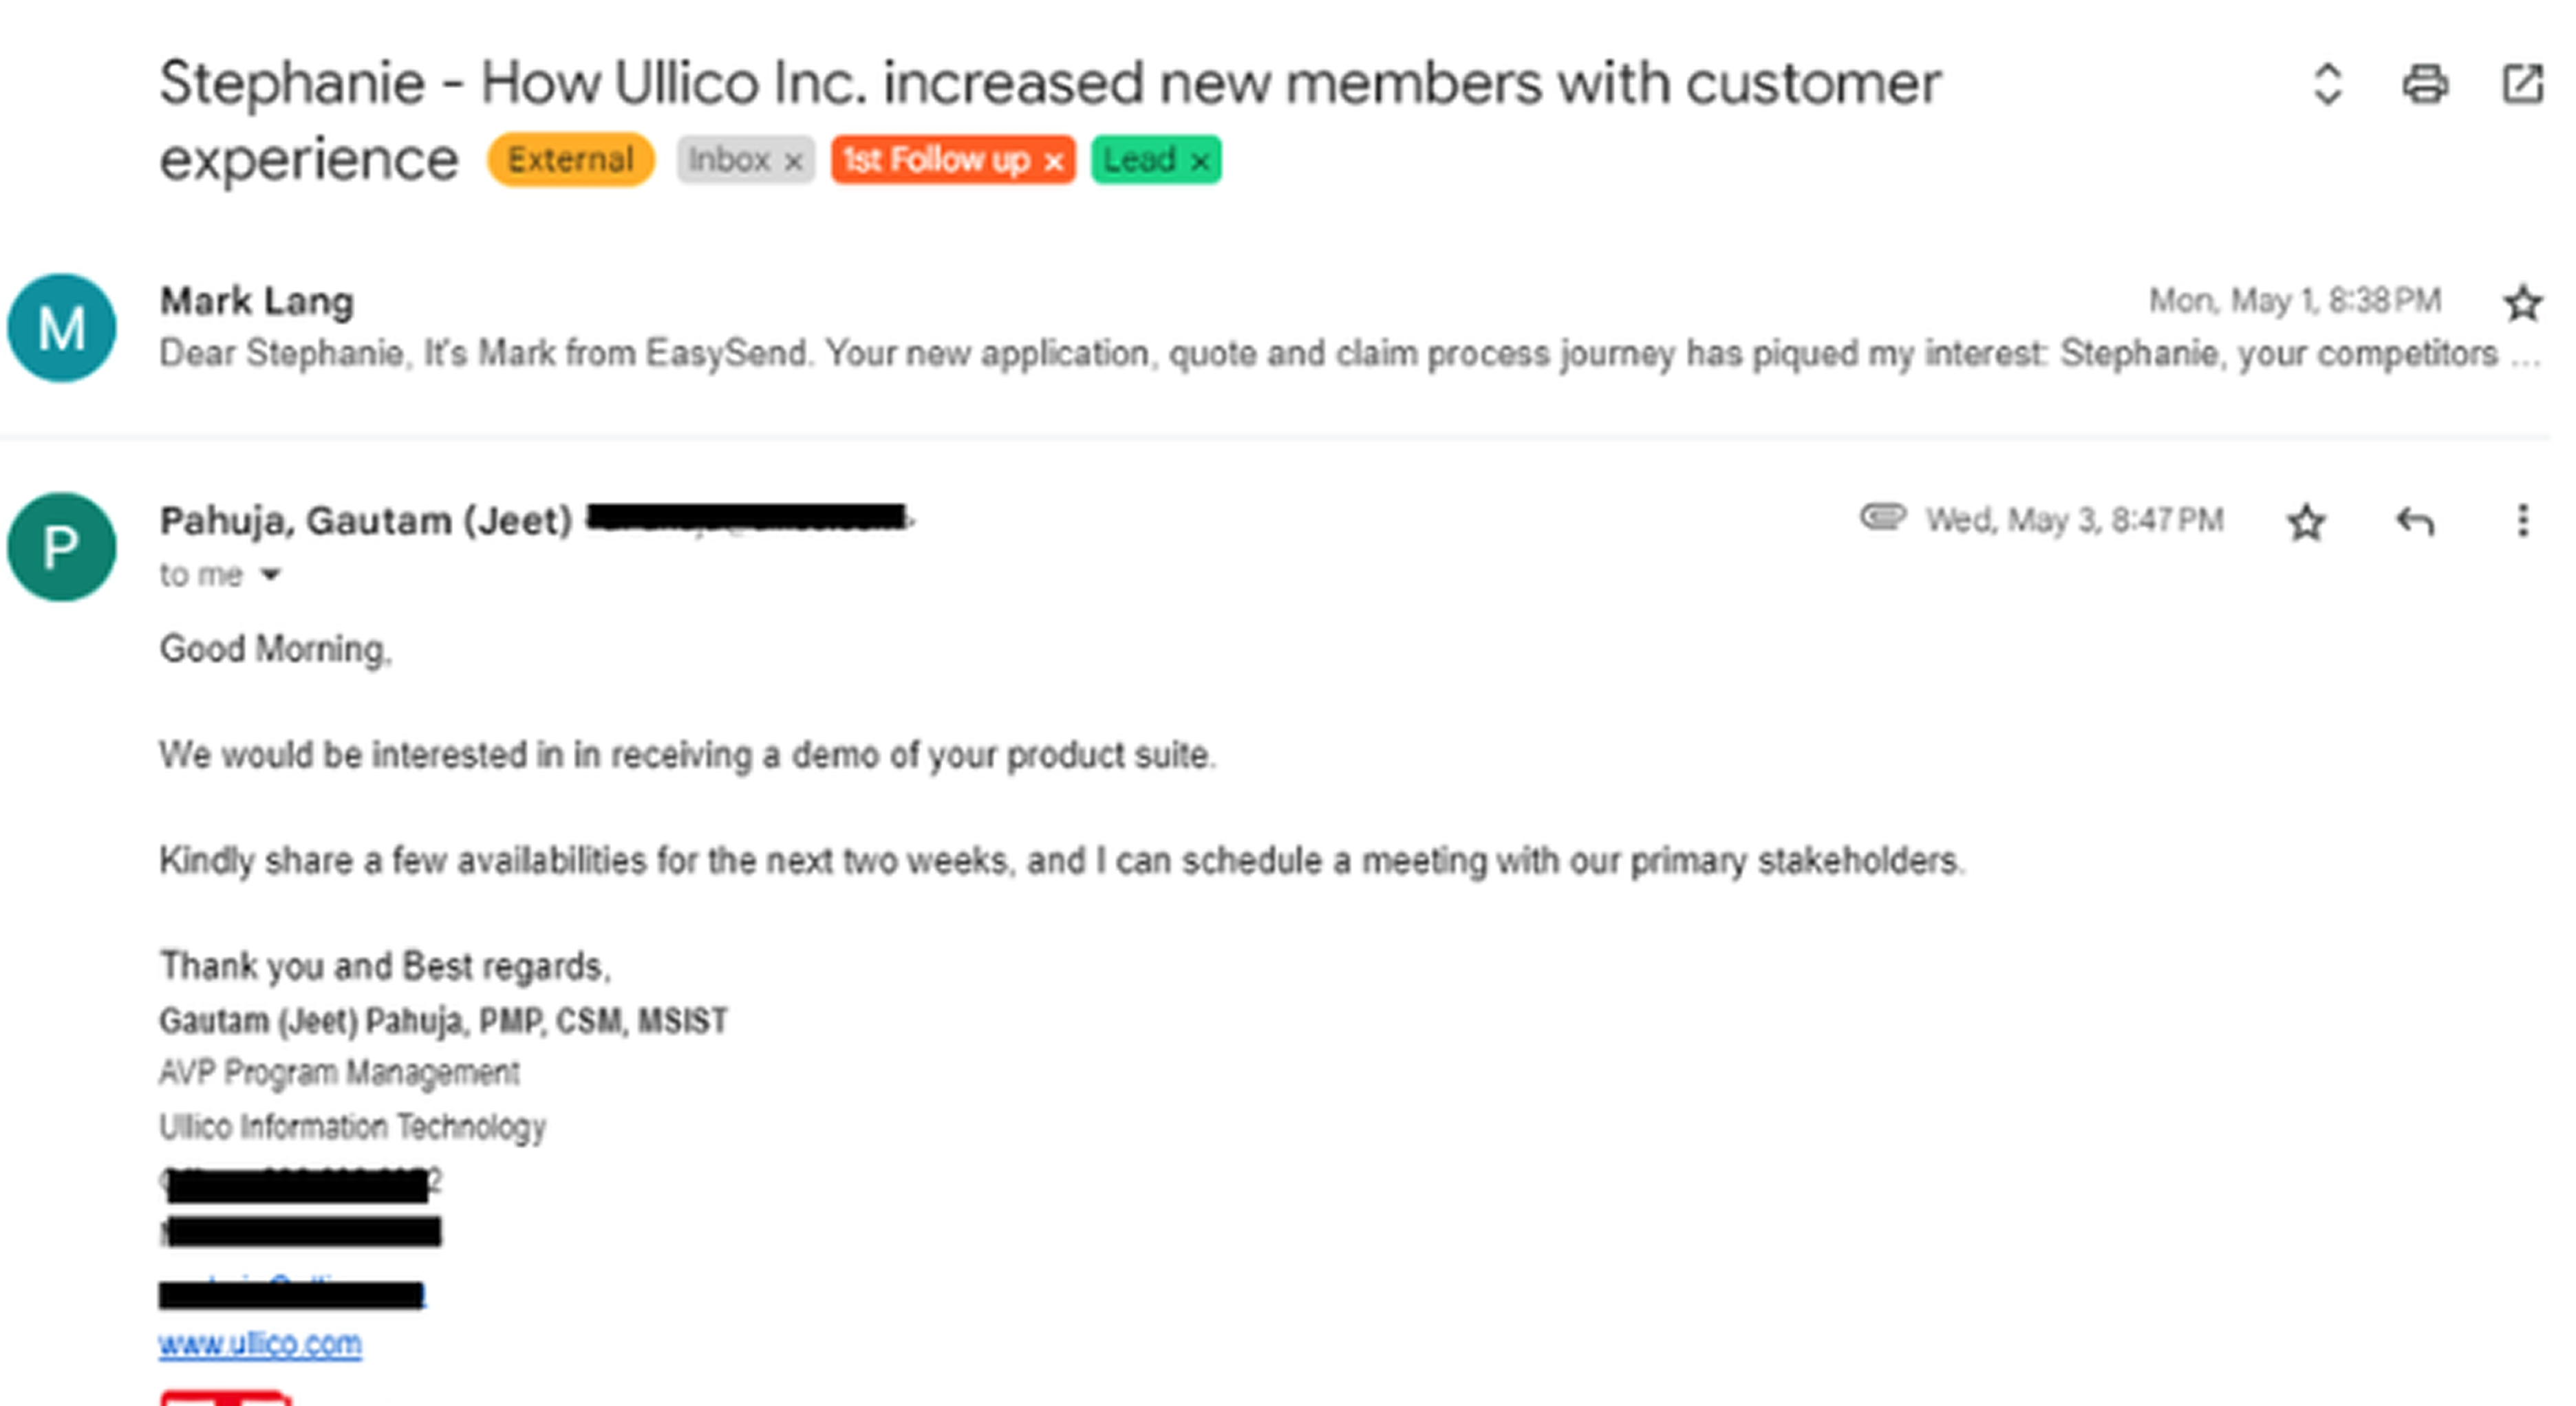Viewport: 2576px width, 1406px height.
Task: Open the 1st Follow up label
Action: point(936,160)
